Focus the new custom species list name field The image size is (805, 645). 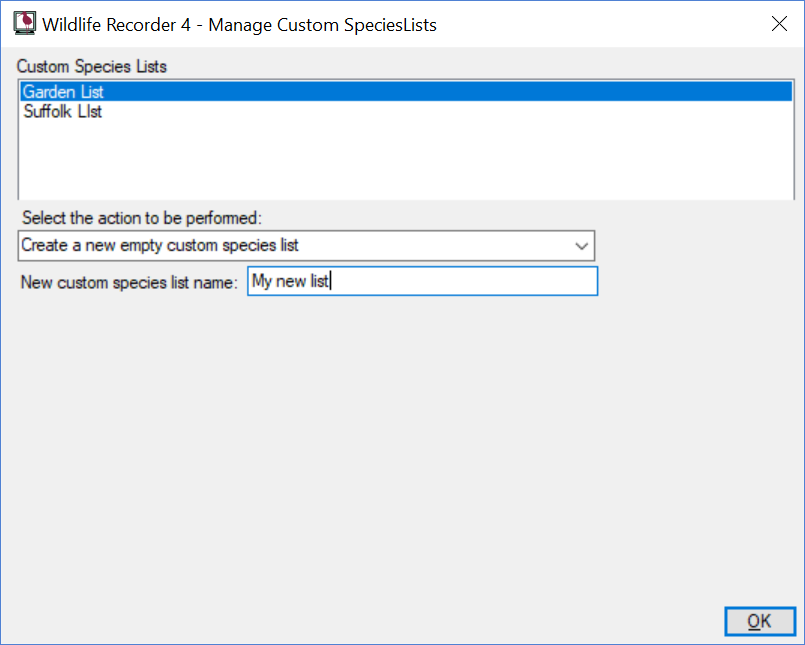point(423,281)
